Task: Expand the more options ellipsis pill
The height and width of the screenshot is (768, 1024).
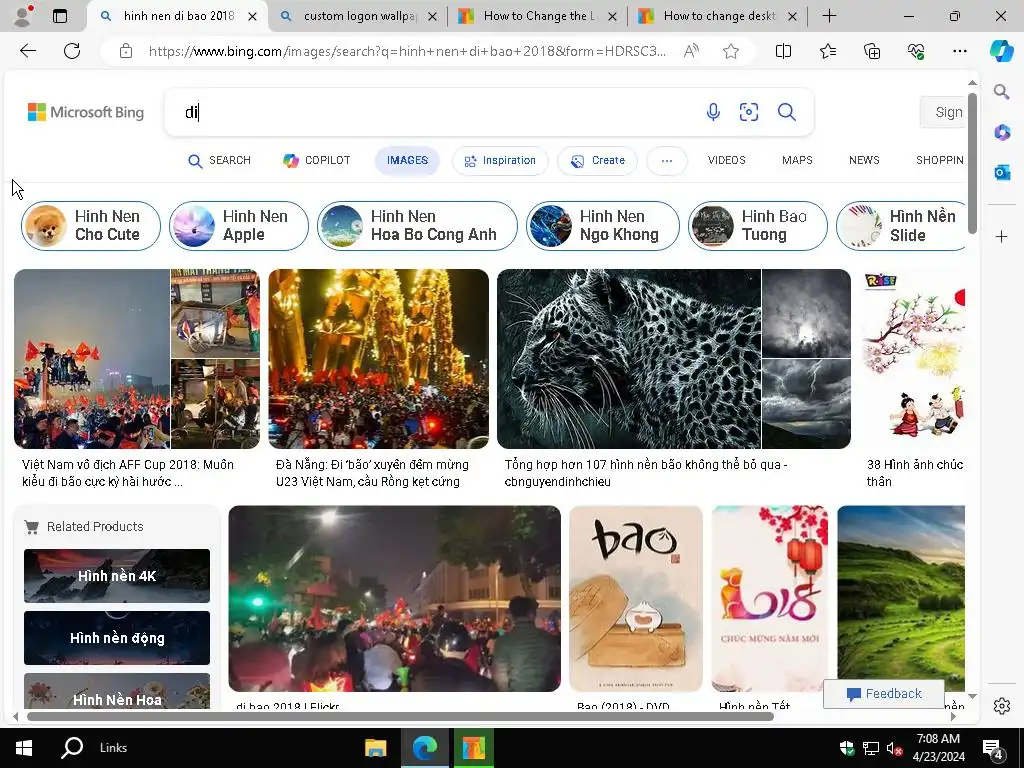Action: click(x=666, y=161)
